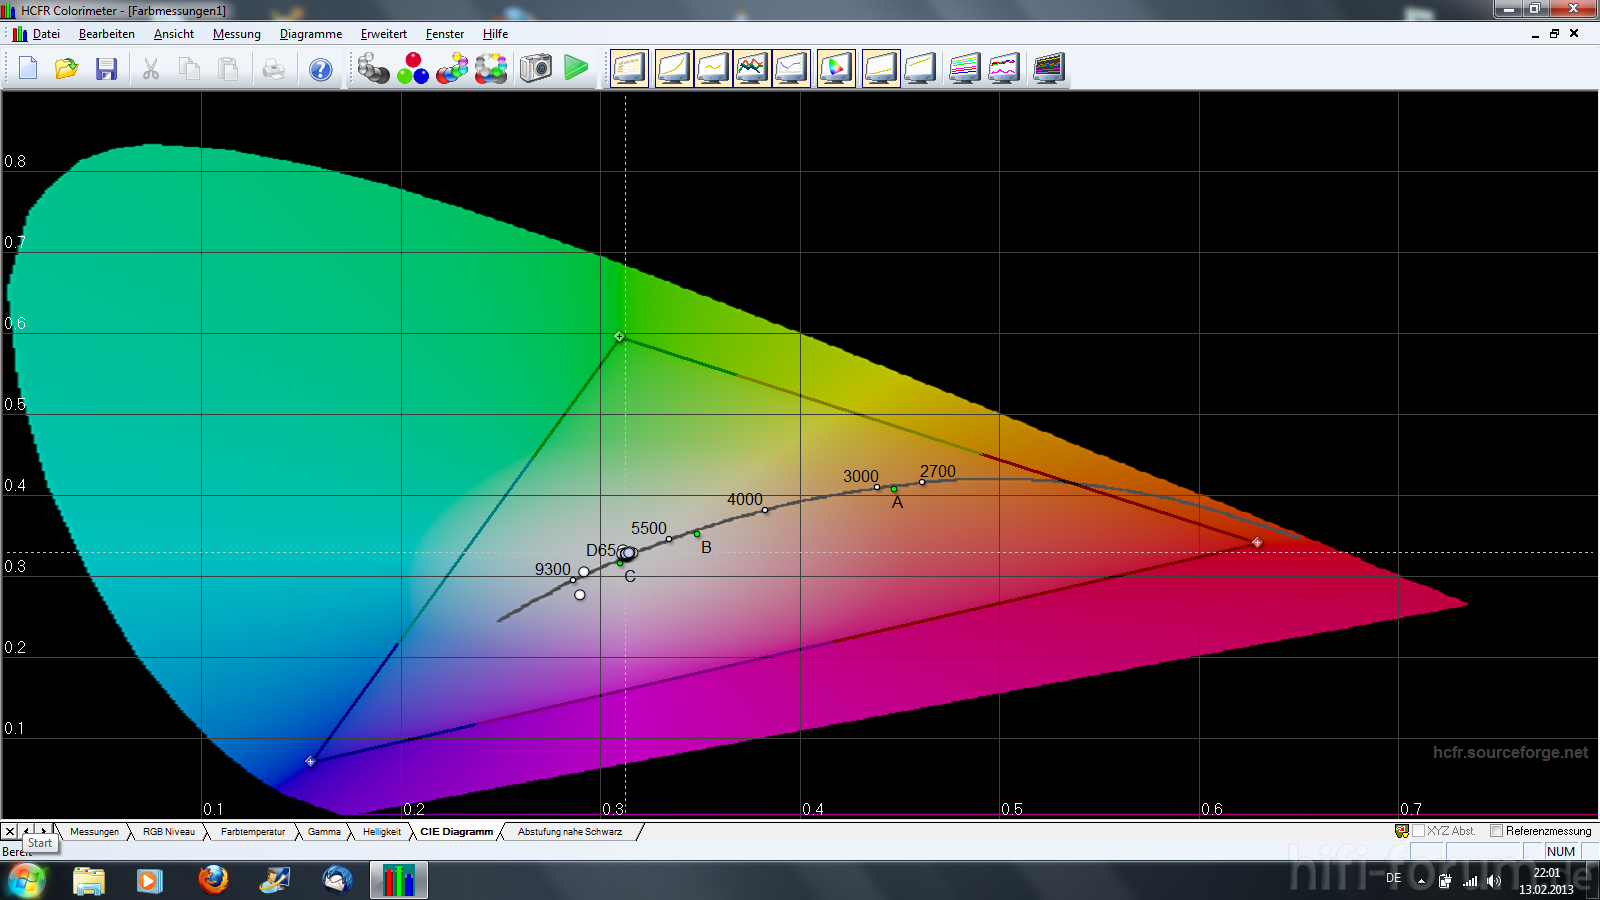Viewport: 1600px width, 900px height.
Task: Measure primary colors using red-green-blue balls icon
Action: [x=412, y=69]
